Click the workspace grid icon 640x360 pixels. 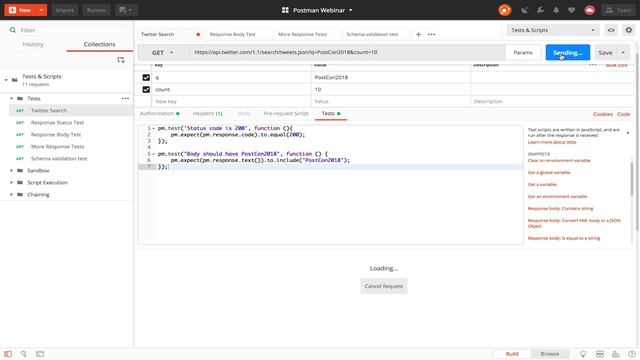coord(285,10)
